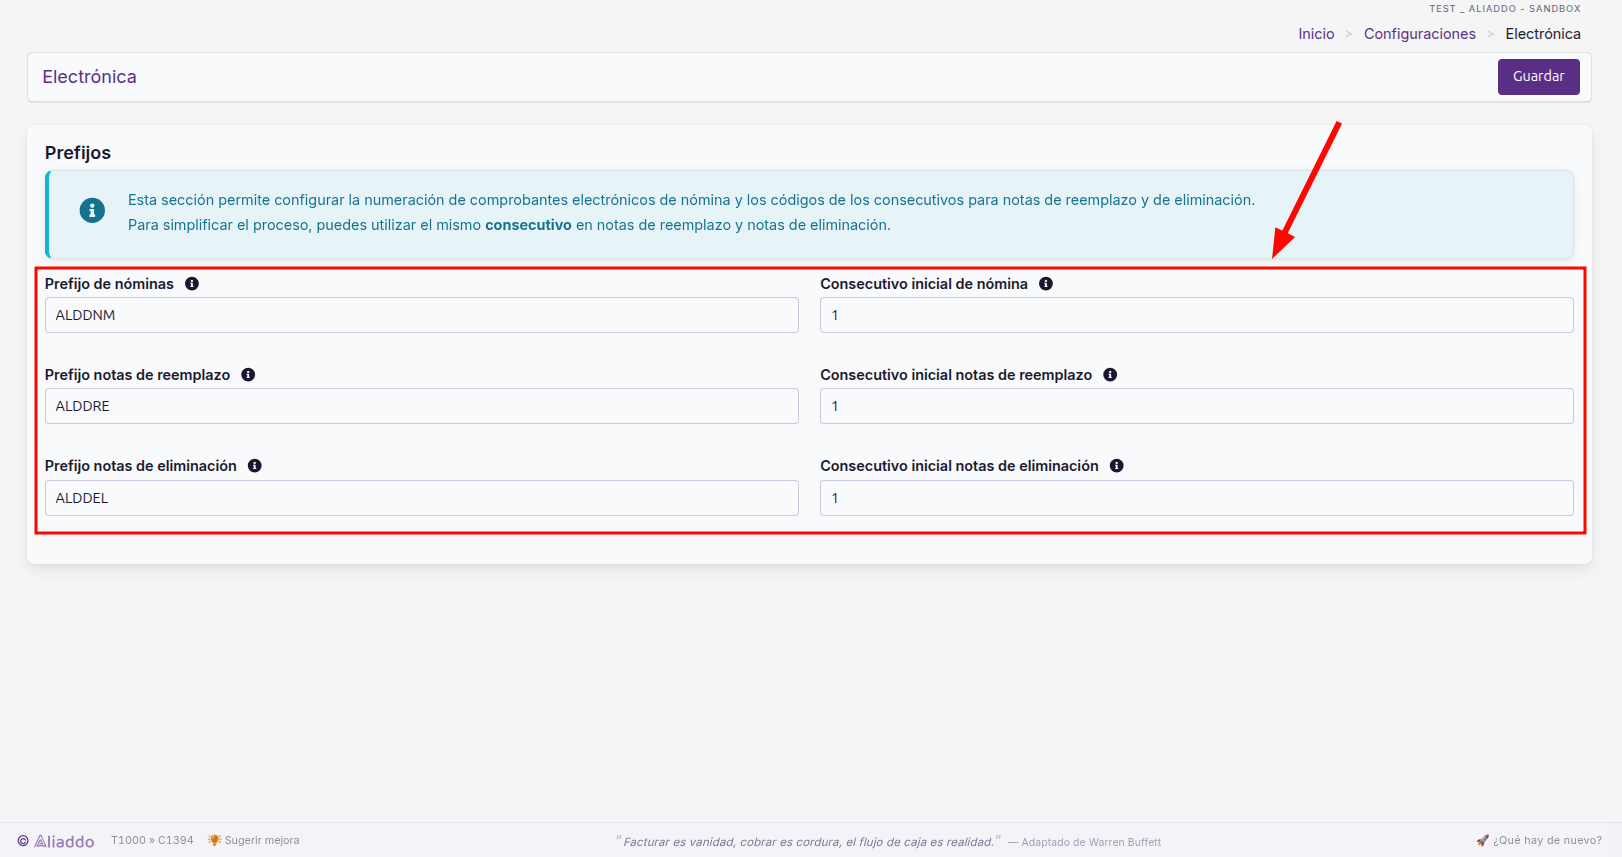This screenshot has height=857, width=1622.
Task: Click info icon beside Consecutivo inicial de nómina
Action: [x=1046, y=284]
